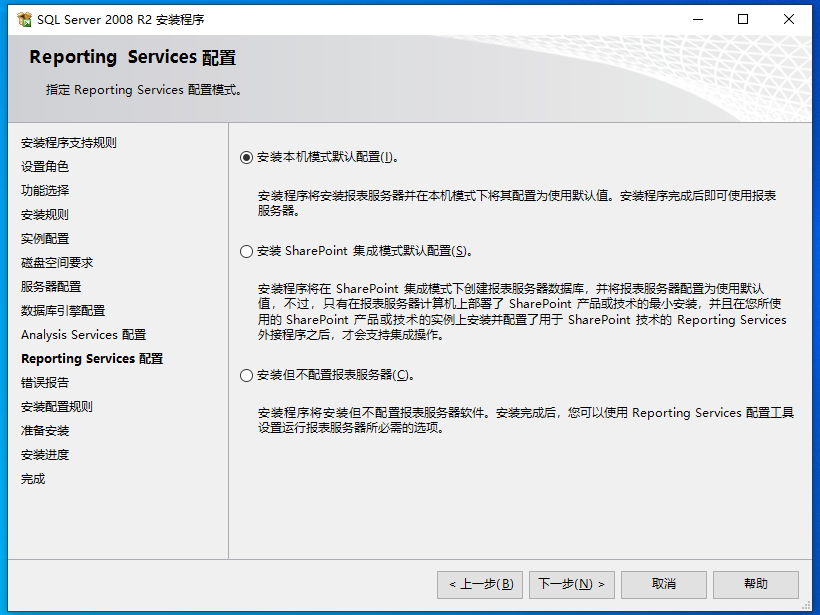Click the 上一步(B) back button
The height and width of the screenshot is (615, 820).
[480, 584]
